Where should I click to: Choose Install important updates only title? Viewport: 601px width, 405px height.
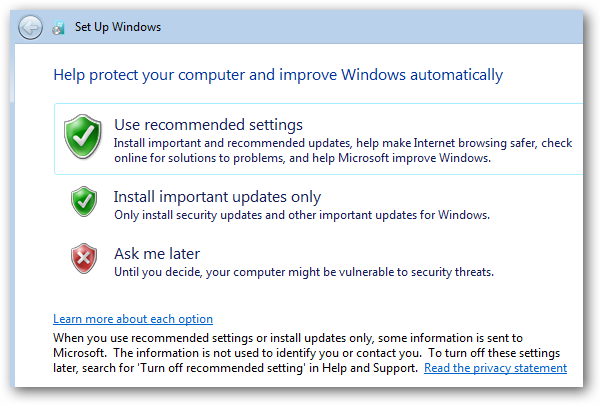[x=217, y=197]
